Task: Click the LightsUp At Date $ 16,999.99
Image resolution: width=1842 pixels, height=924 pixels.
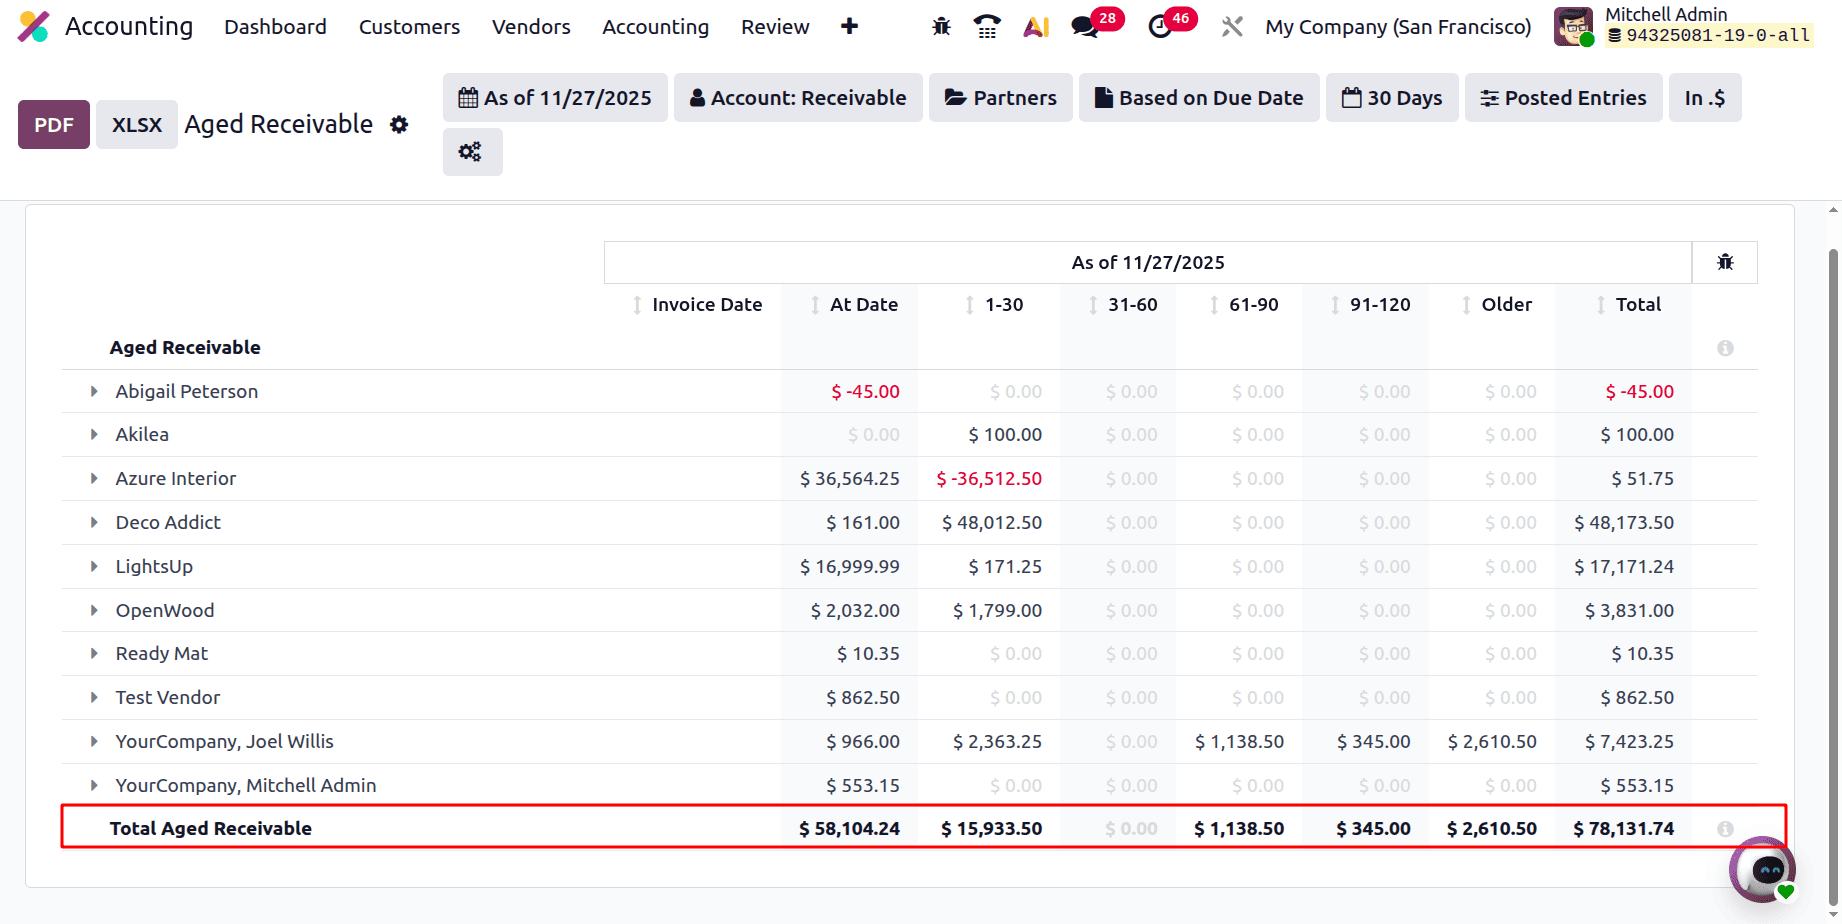Action: [850, 567]
